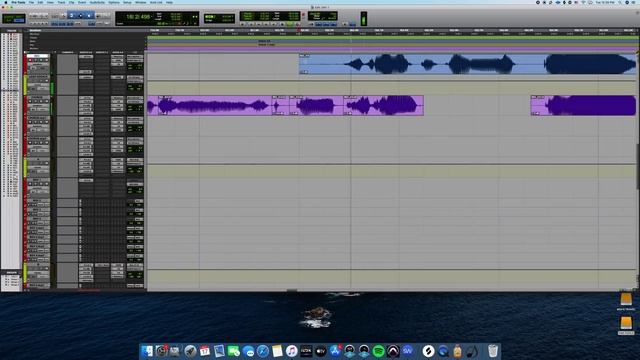Solo the purple clip track
Image resolution: width=640 pixels, height=360 pixels.
[x=41, y=101]
